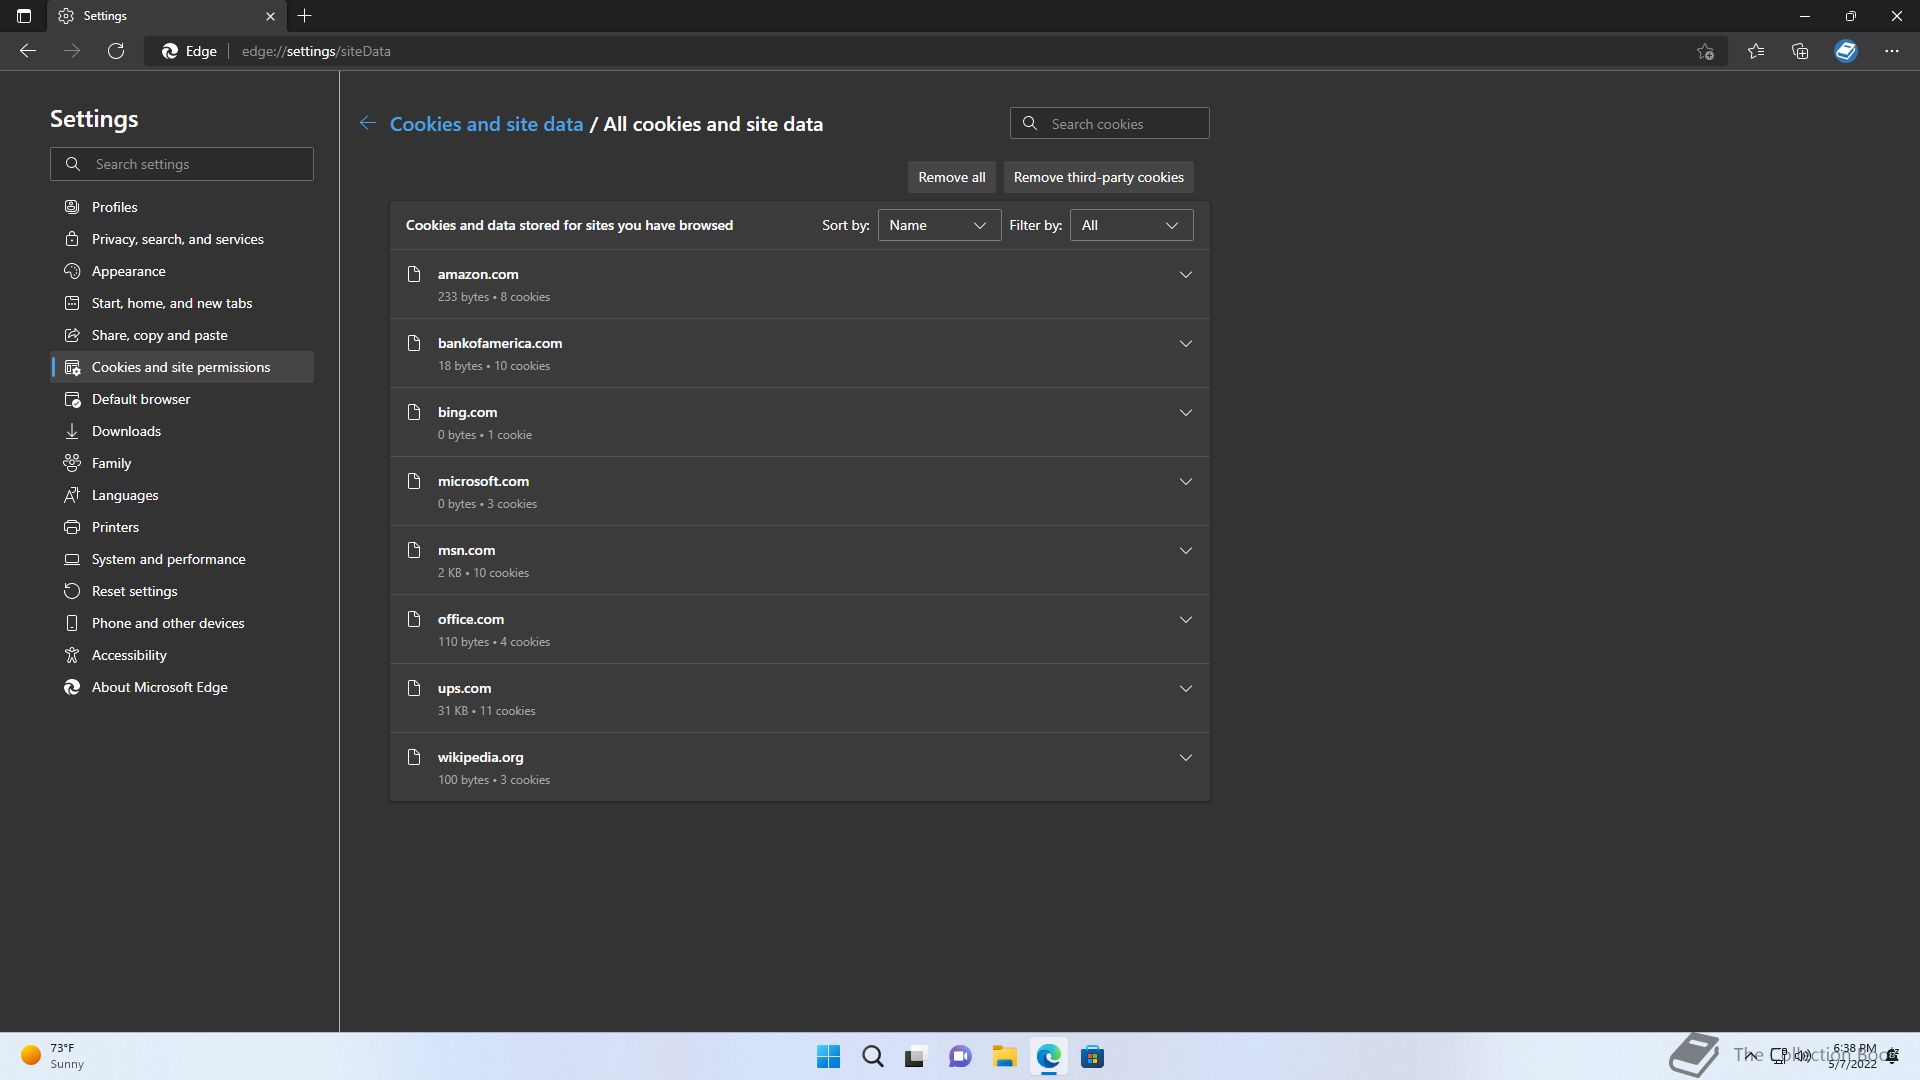Expand the amazon.com cookie entry
Image resolution: width=1920 pixels, height=1080 pixels.
coord(1185,274)
